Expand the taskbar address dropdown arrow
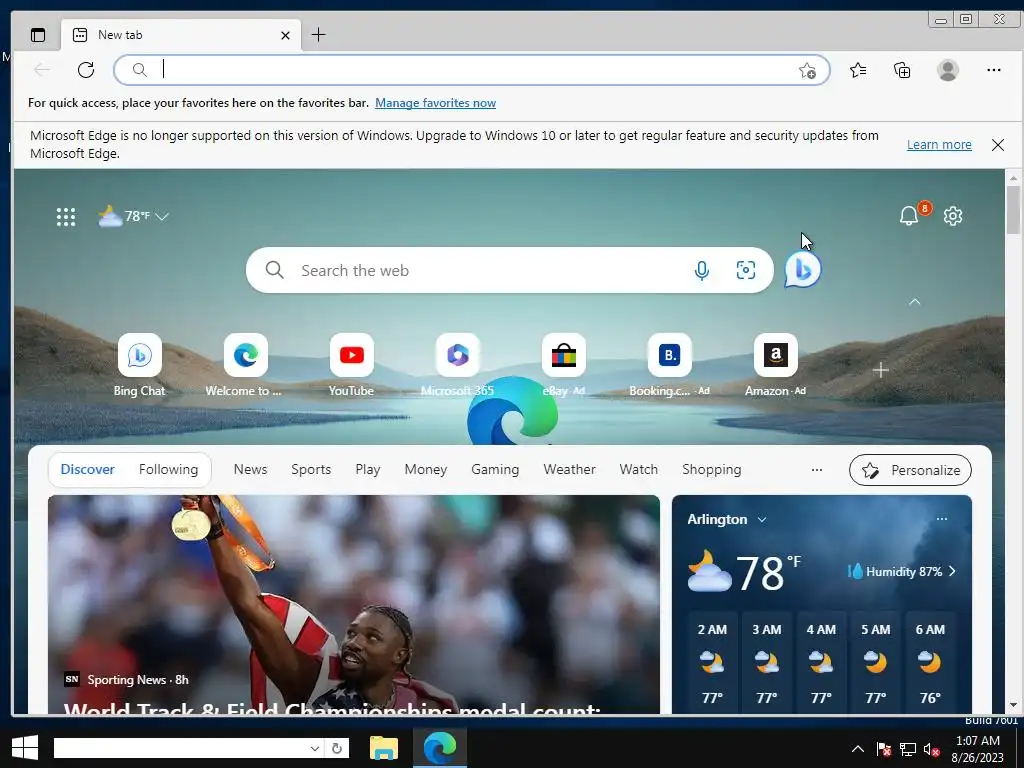Screen dimensions: 1024x768 point(315,748)
